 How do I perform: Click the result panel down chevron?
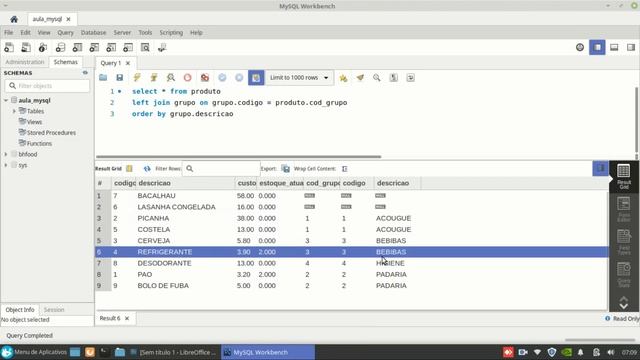624,306
